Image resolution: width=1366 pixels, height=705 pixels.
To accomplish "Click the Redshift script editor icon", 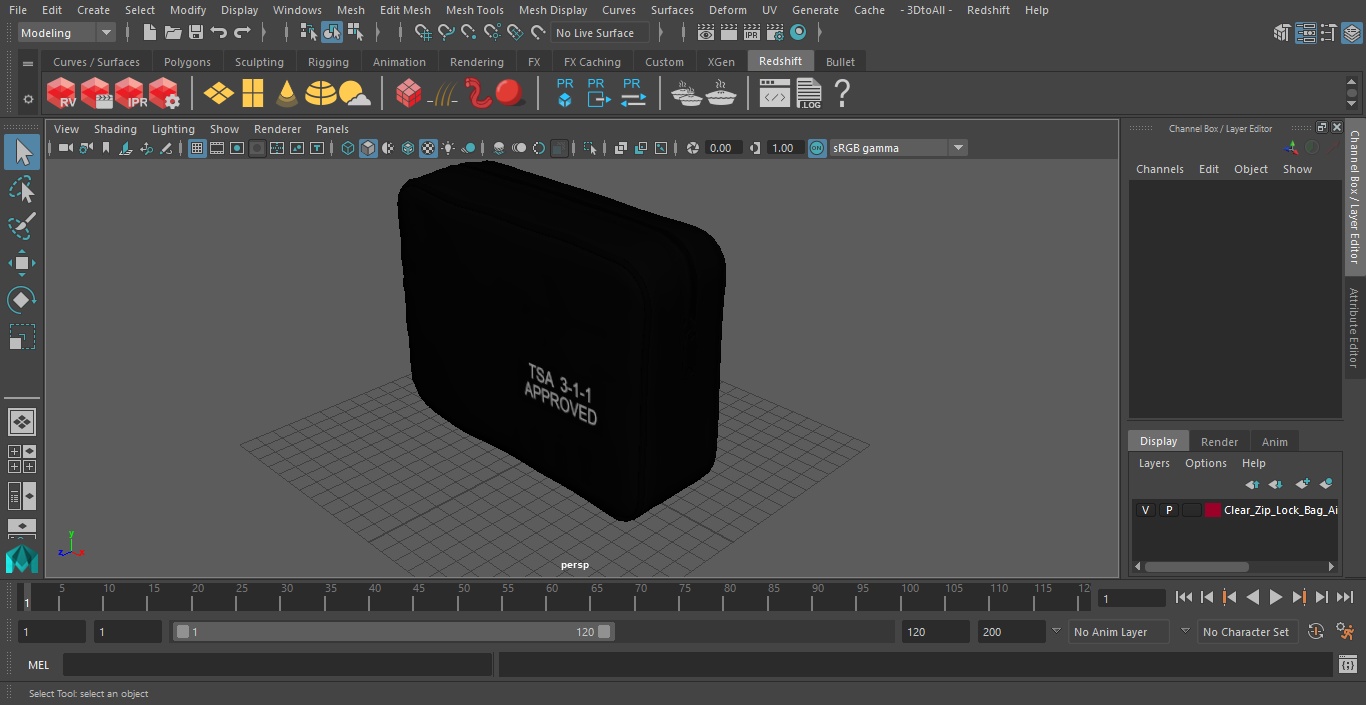I will [774, 94].
